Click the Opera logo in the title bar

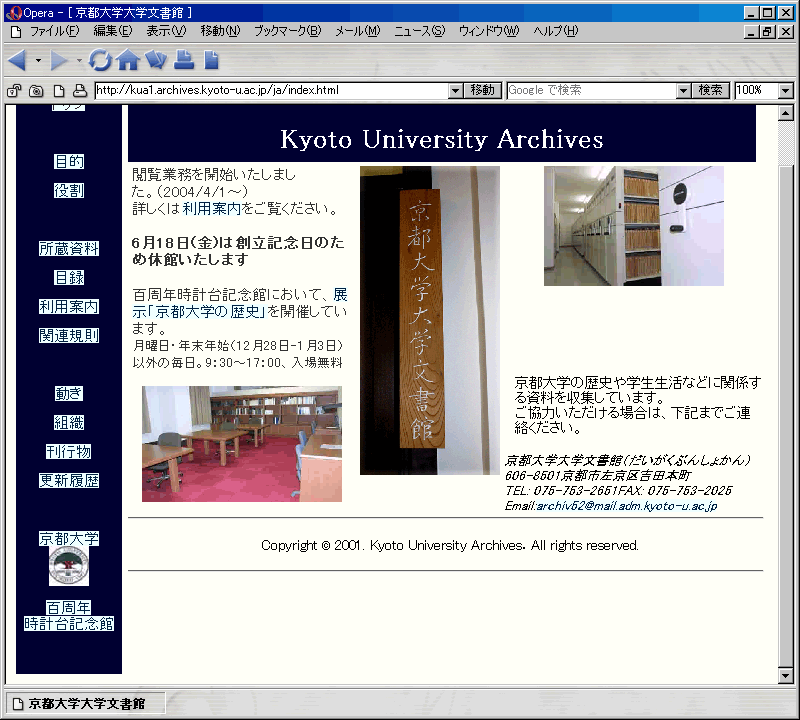pyautogui.click(x=14, y=13)
